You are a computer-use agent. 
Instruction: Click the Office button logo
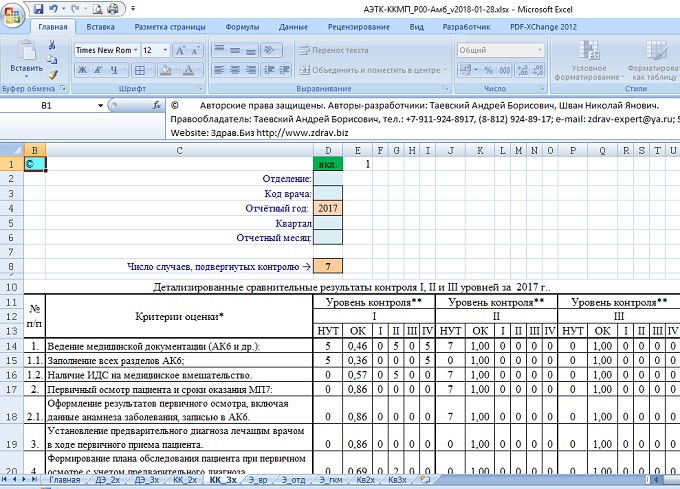tap(12, 14)
